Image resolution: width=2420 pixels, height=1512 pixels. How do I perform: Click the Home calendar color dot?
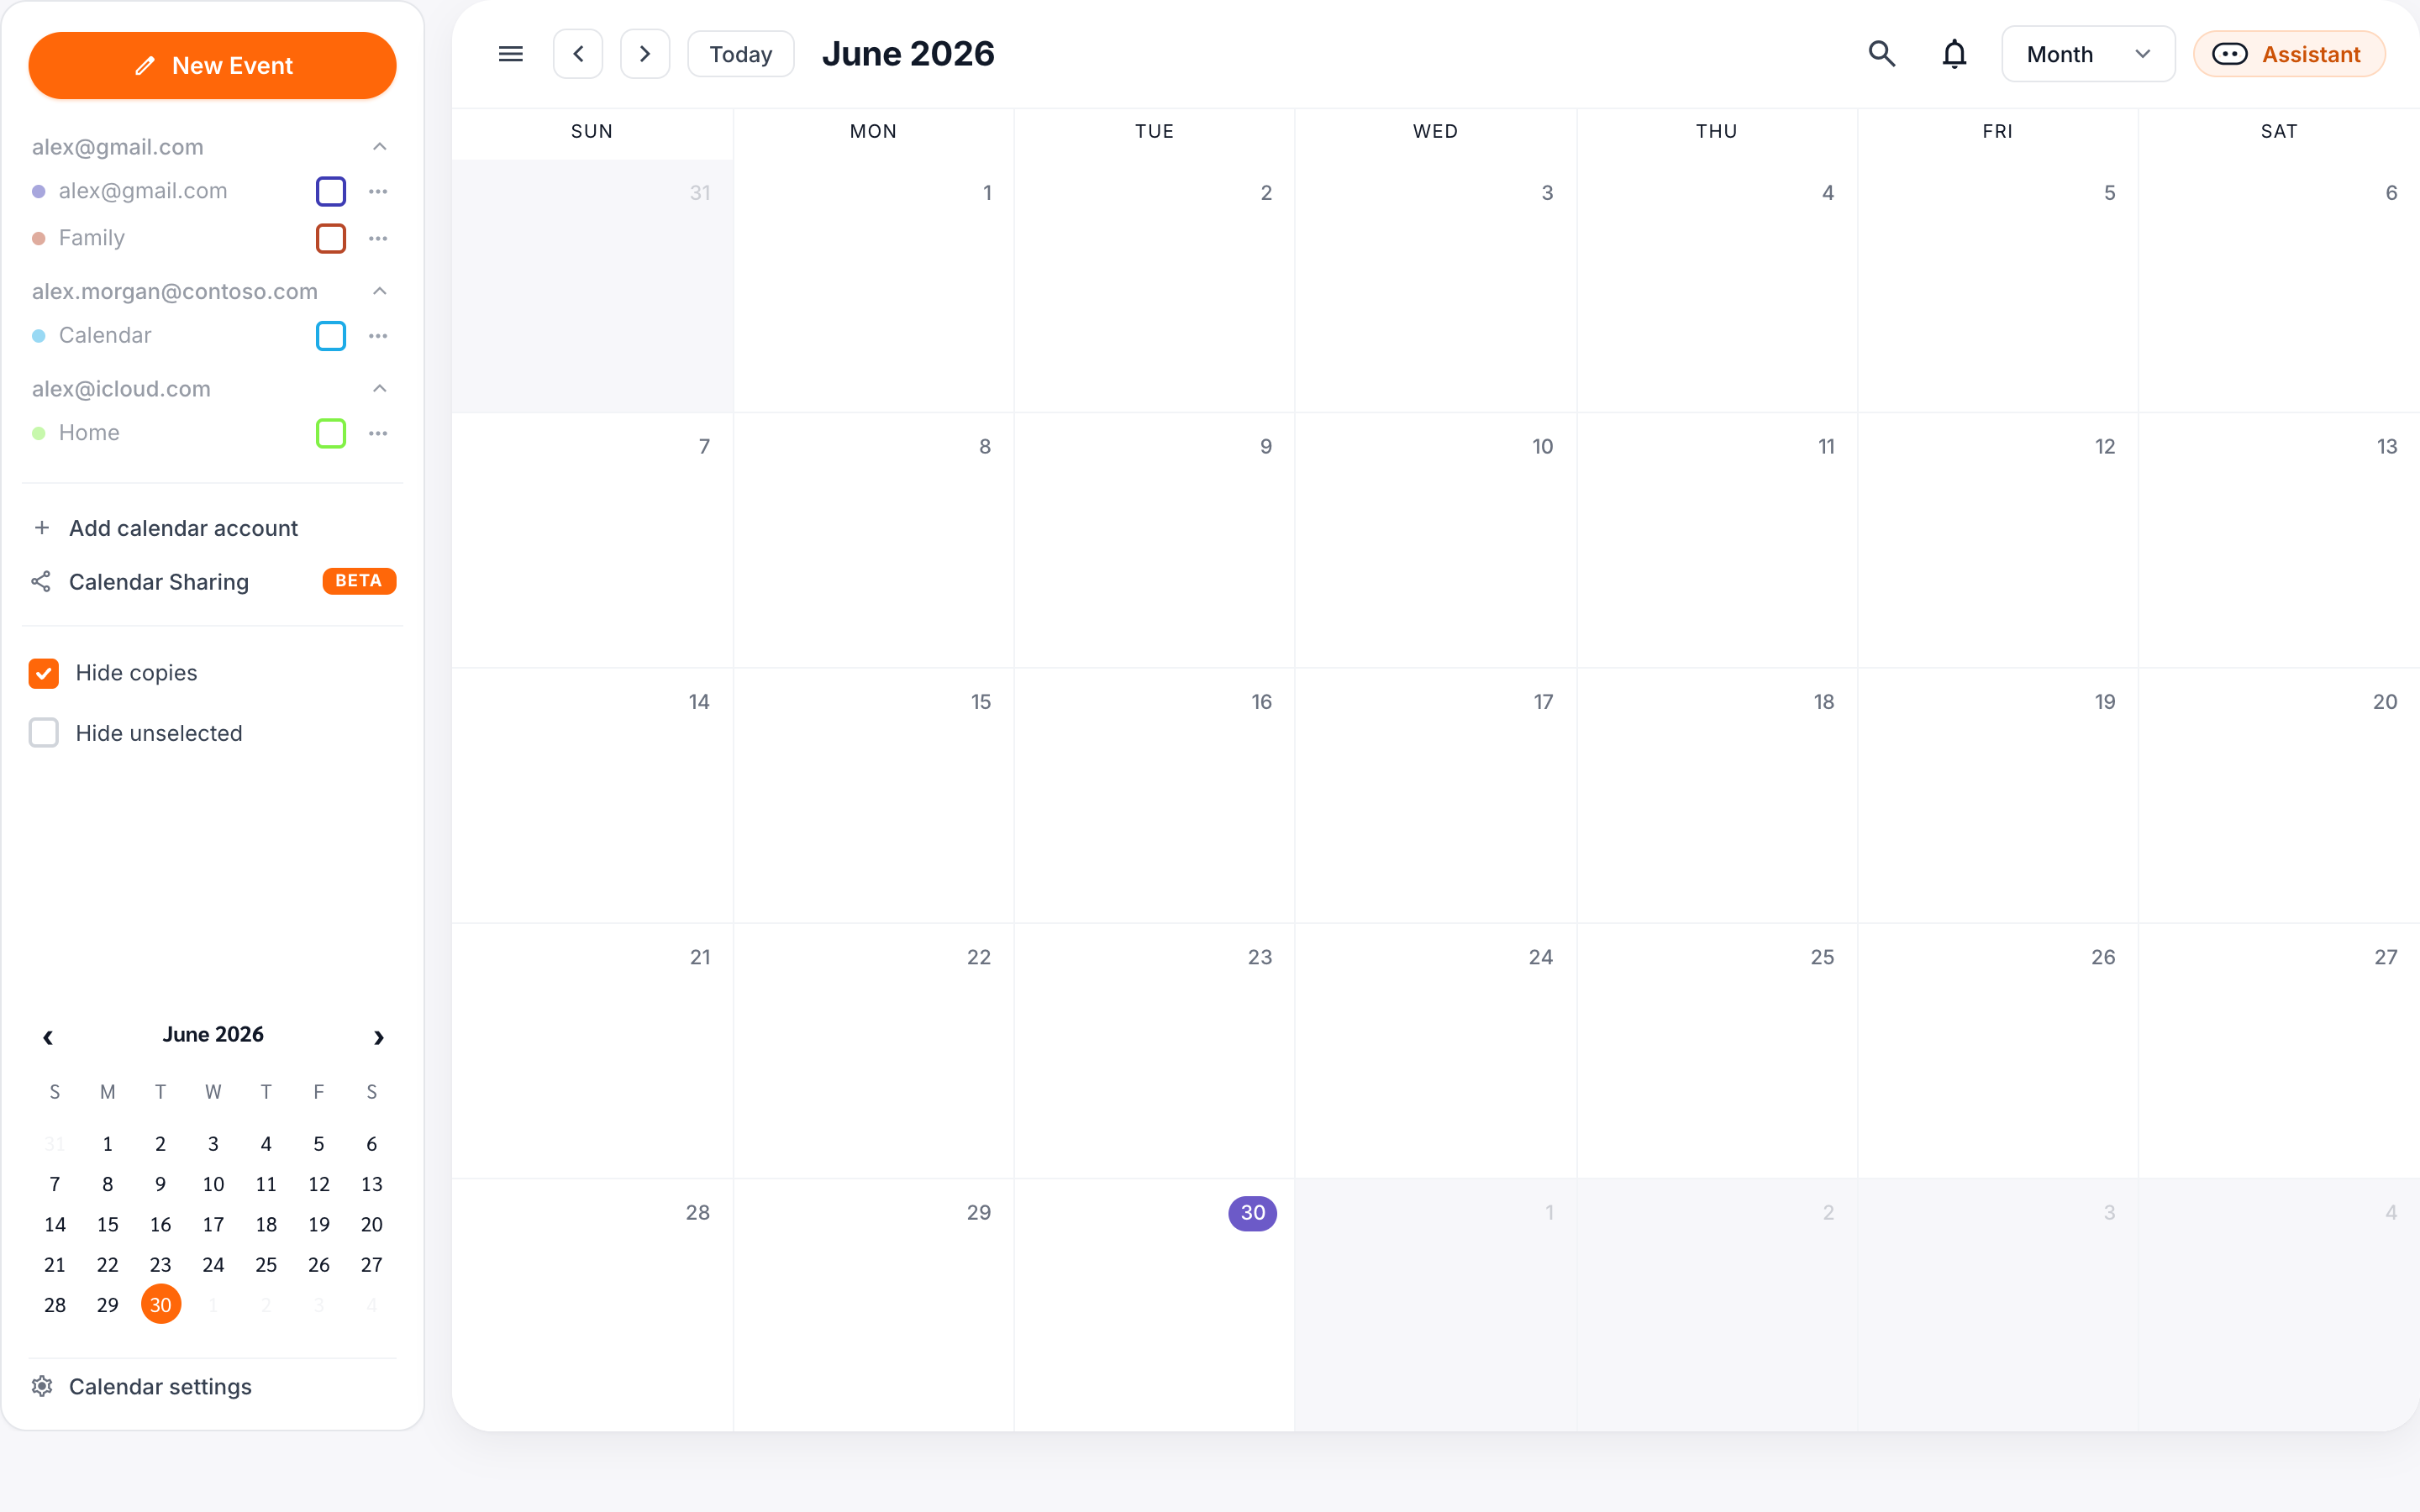coord(39,433)
